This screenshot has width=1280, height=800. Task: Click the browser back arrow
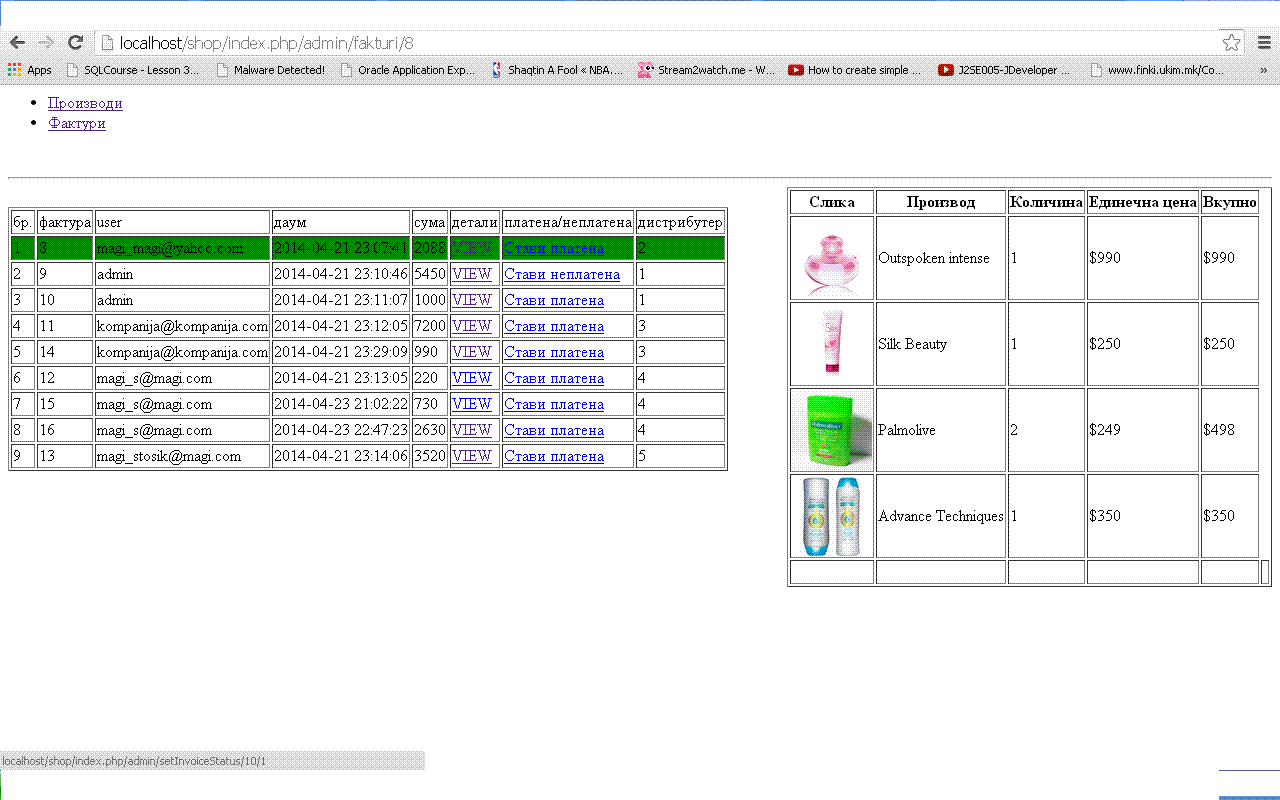pyautogui.click(x=17, y=42)
